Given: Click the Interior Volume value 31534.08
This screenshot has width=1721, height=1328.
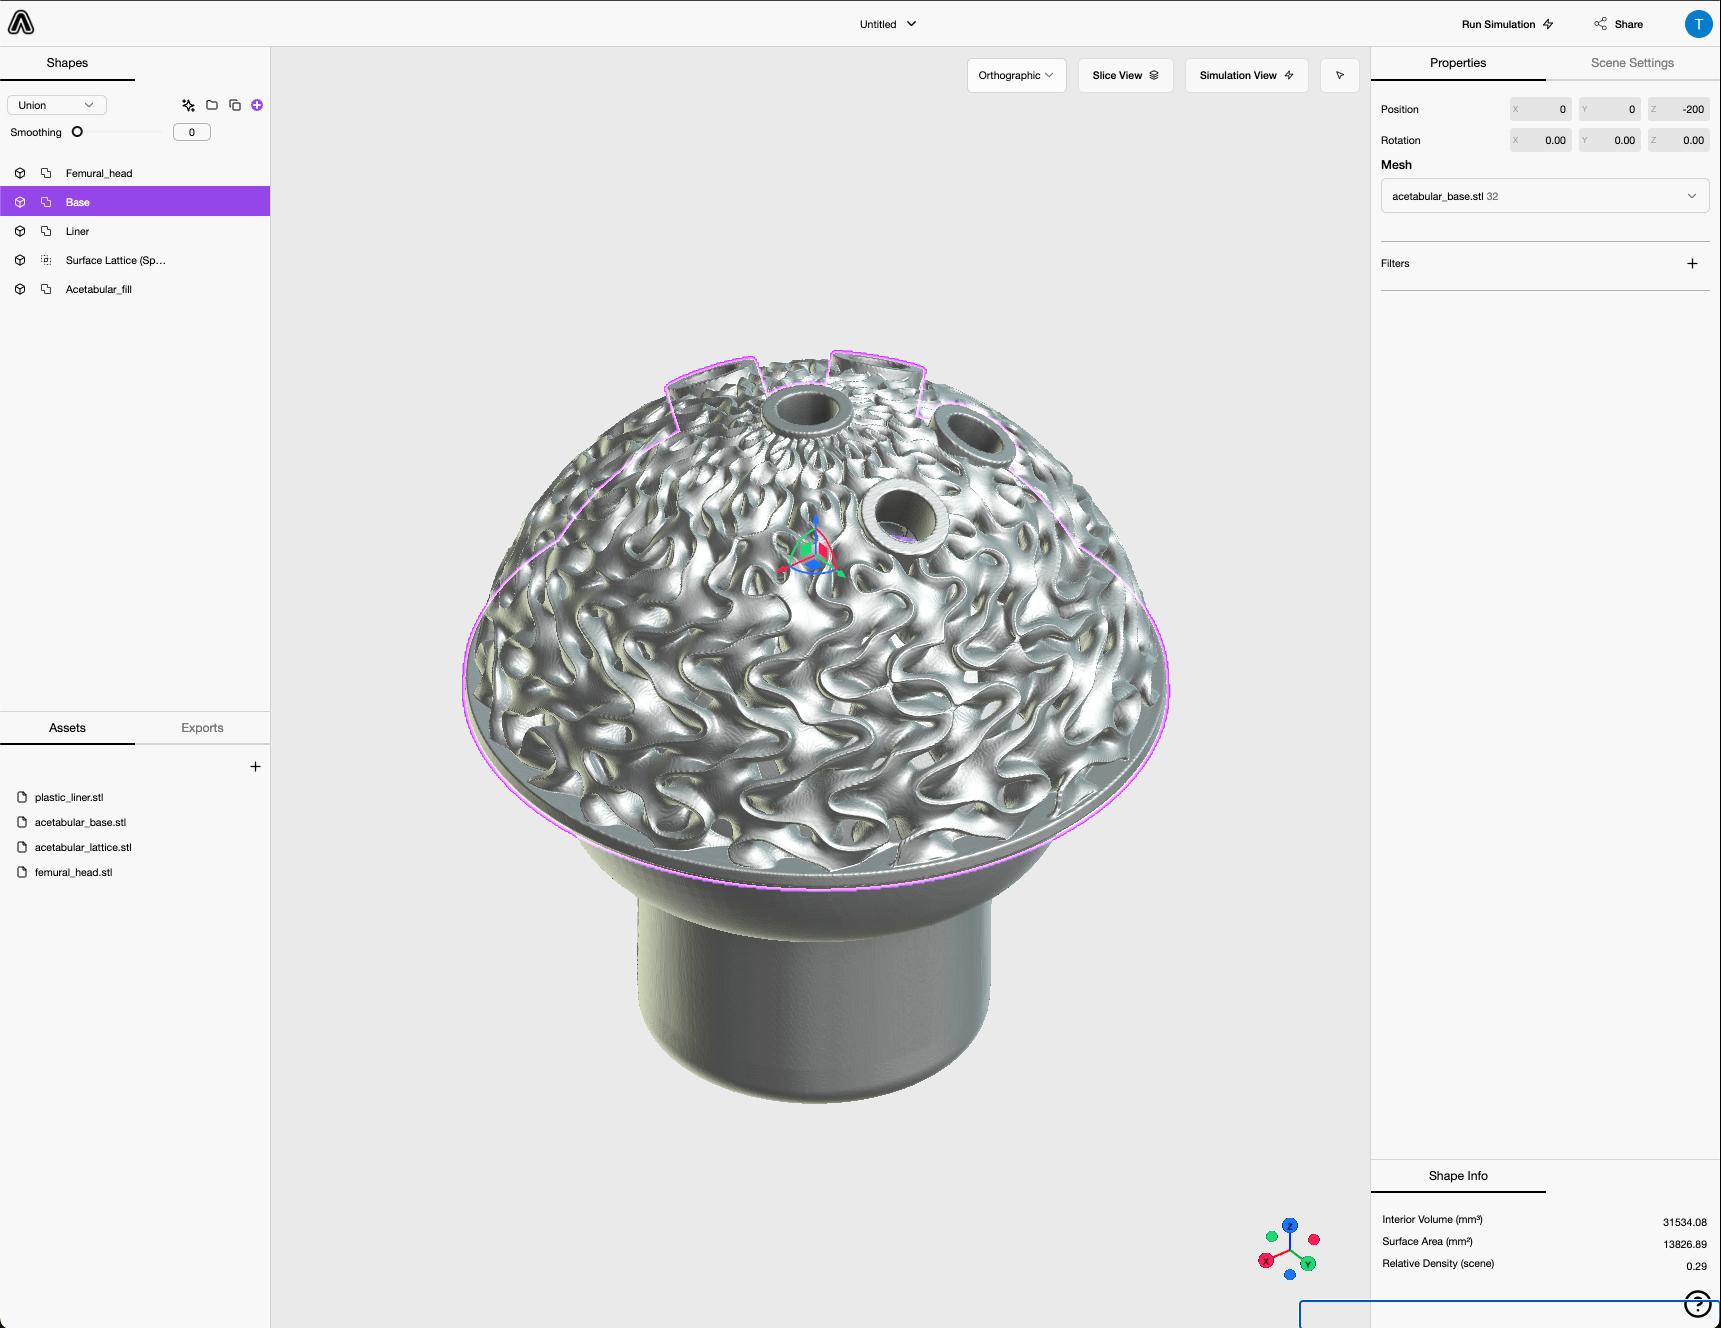Looking at the screenshot, I should (x=1684, y=1222).
